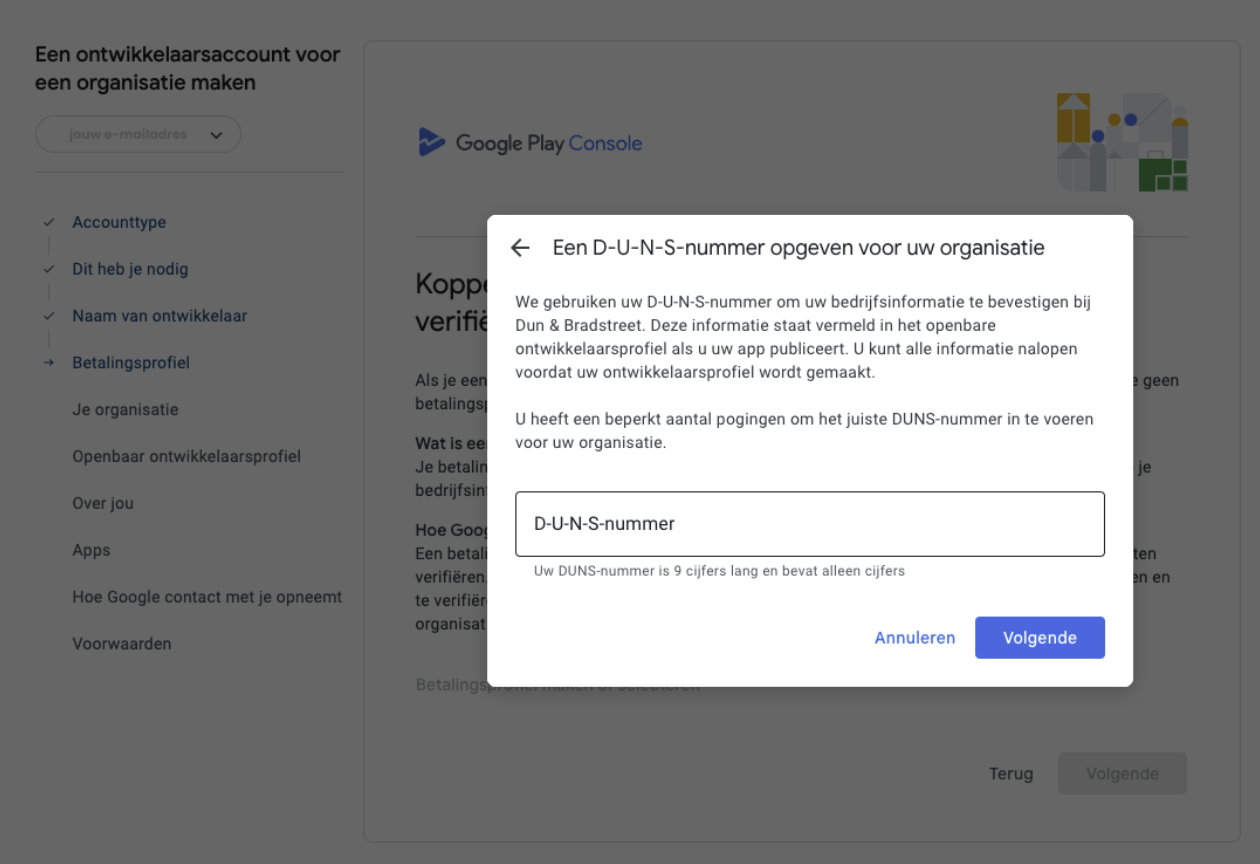Go to the Accounttype step
This screenshot has height=864, width=1260.
(x=119, y=222)
